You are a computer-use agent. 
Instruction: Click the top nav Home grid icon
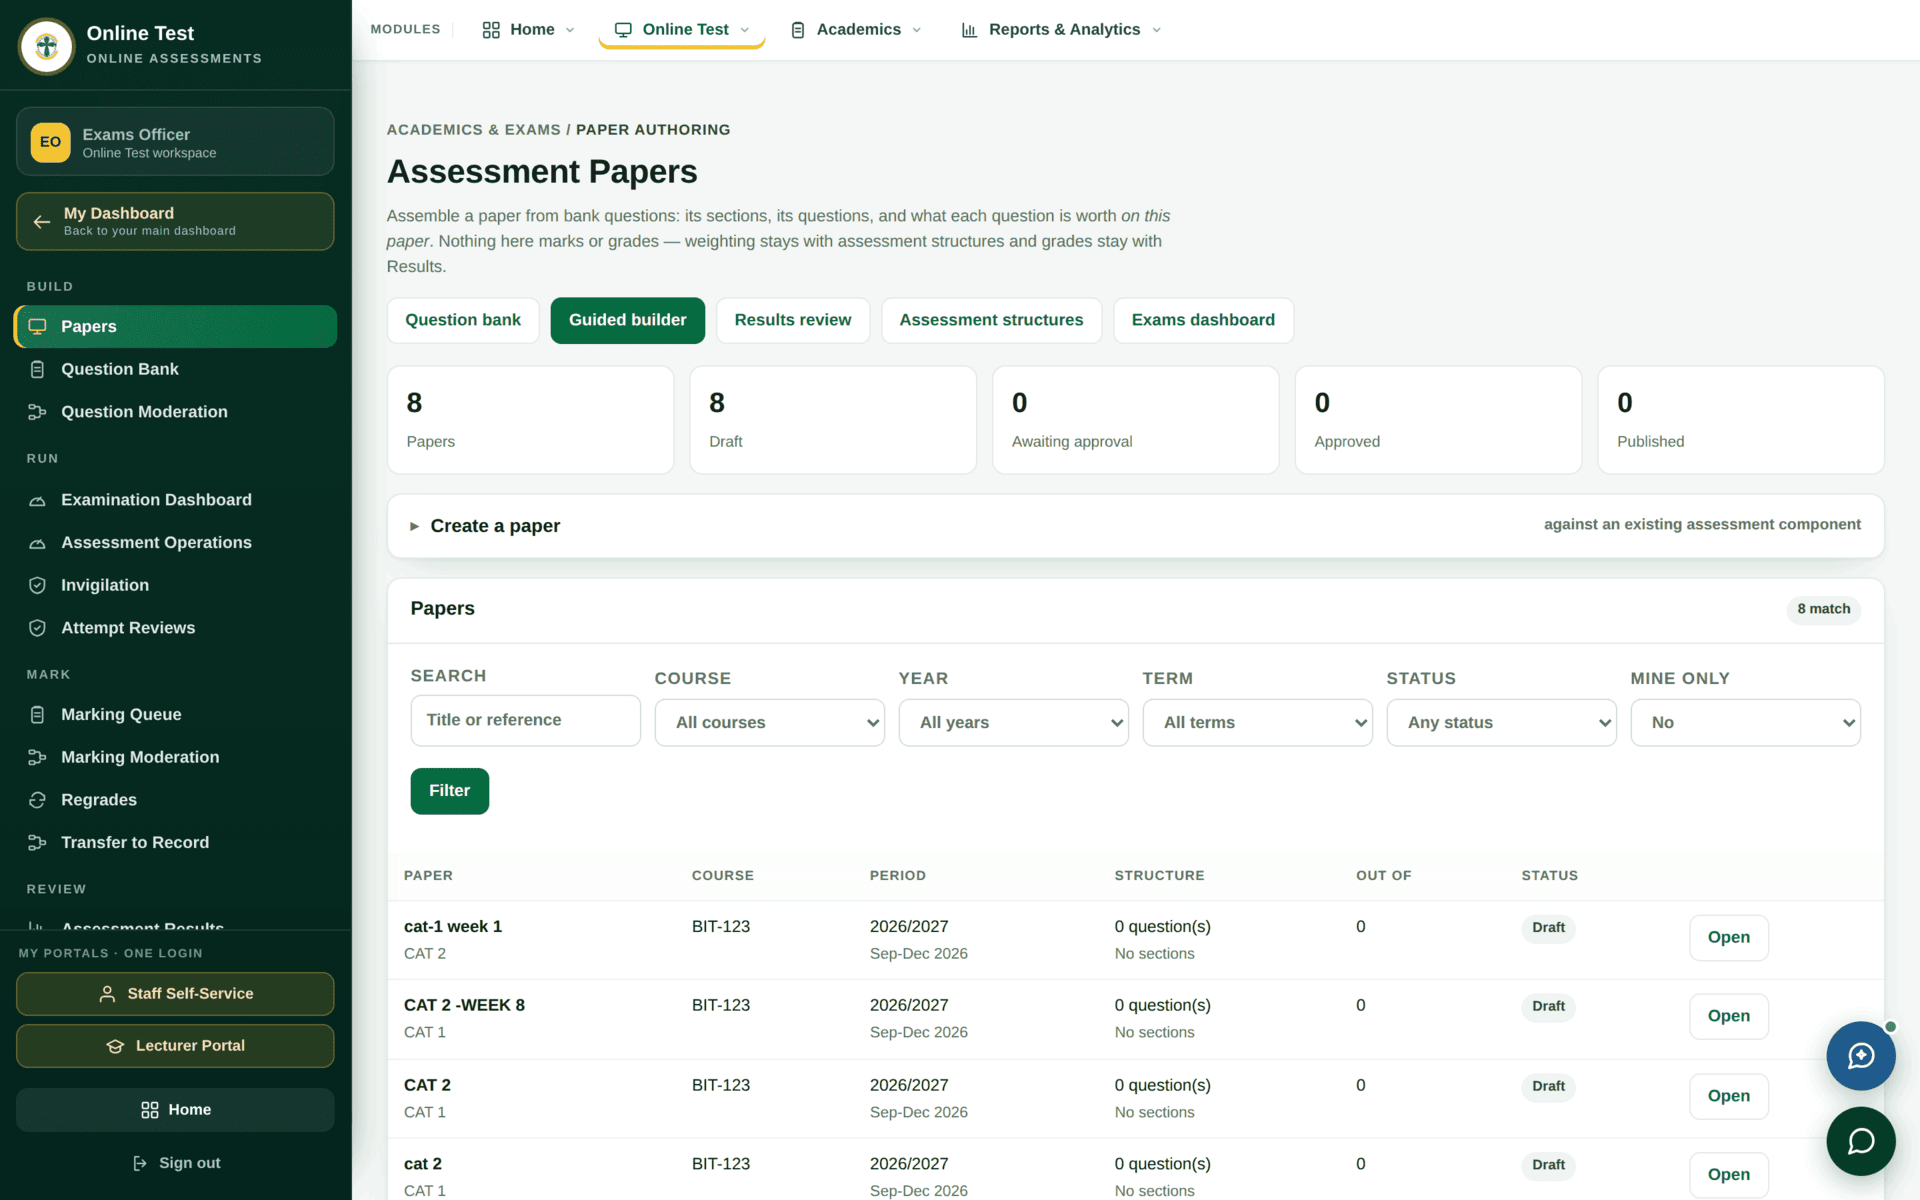point(491,30)
